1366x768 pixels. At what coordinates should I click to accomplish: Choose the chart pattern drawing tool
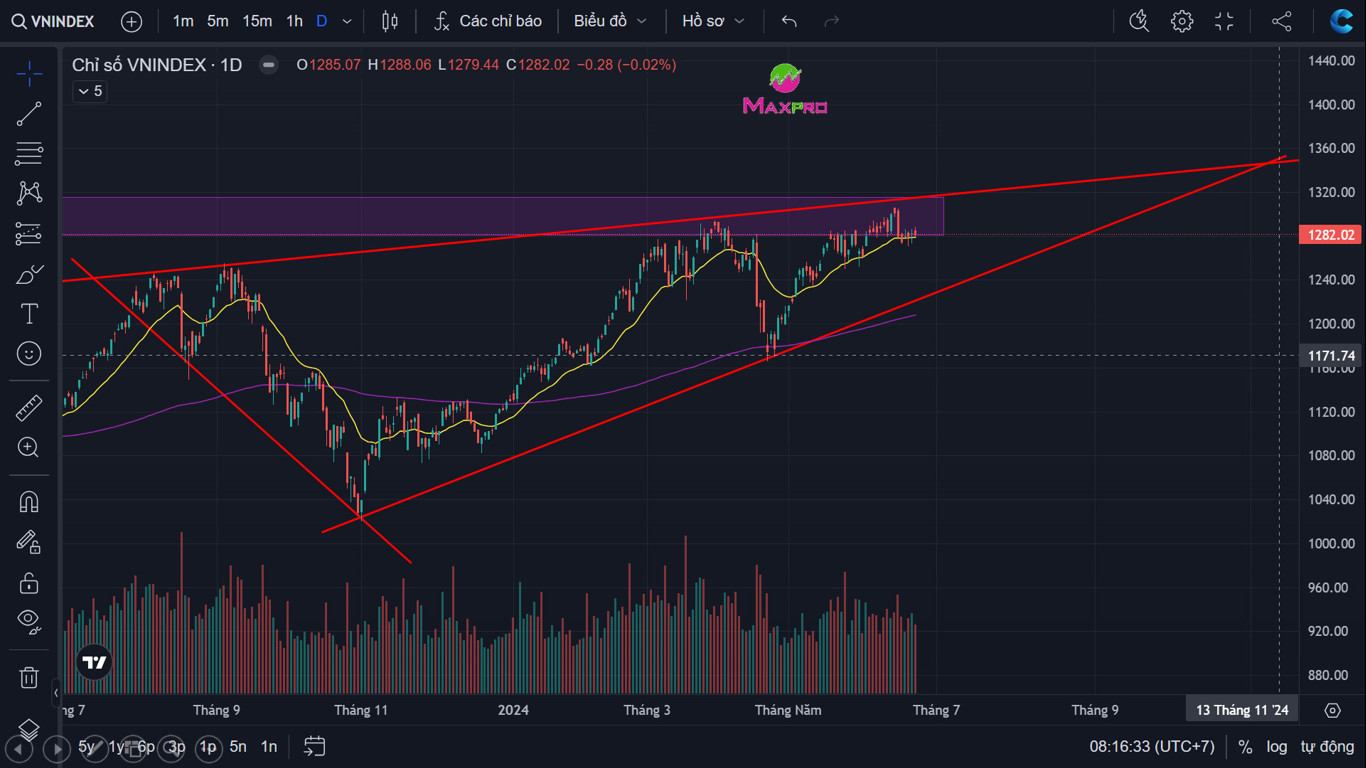(x=29, y=193)
